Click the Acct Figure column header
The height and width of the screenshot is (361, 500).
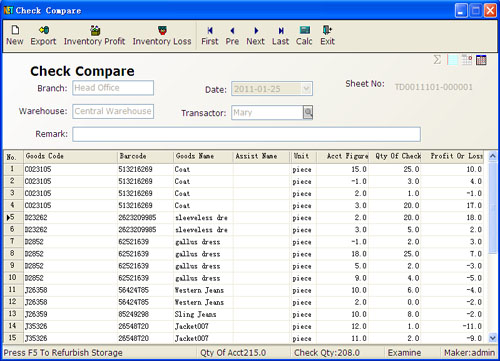tap(342, 156)
